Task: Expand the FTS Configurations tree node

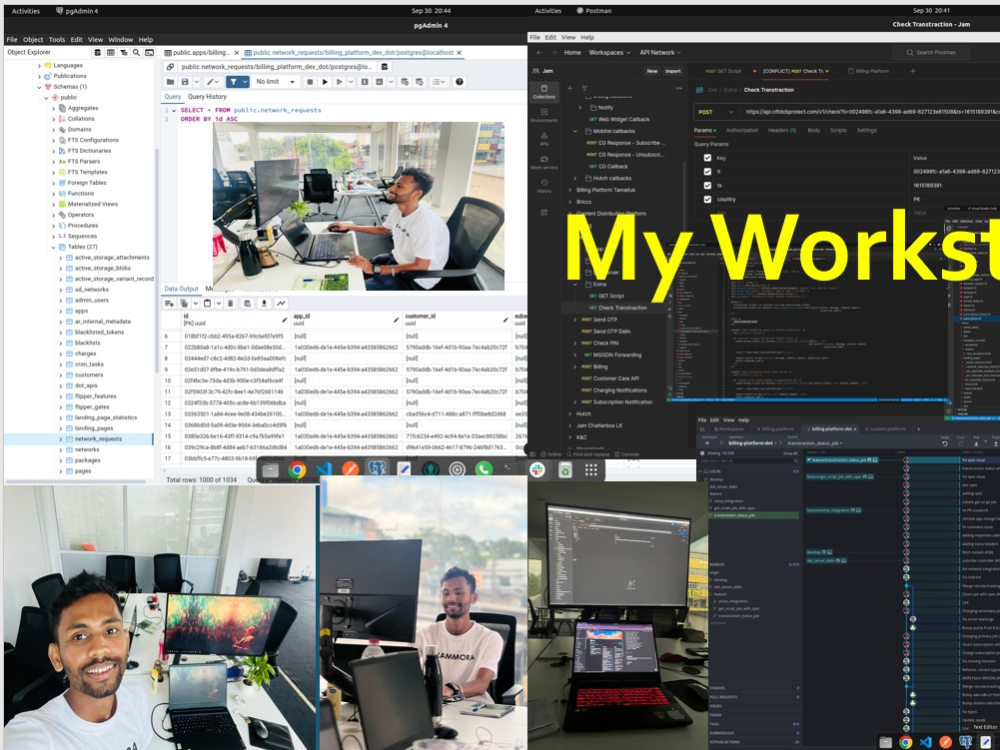Action: click(x=54, y=140)
